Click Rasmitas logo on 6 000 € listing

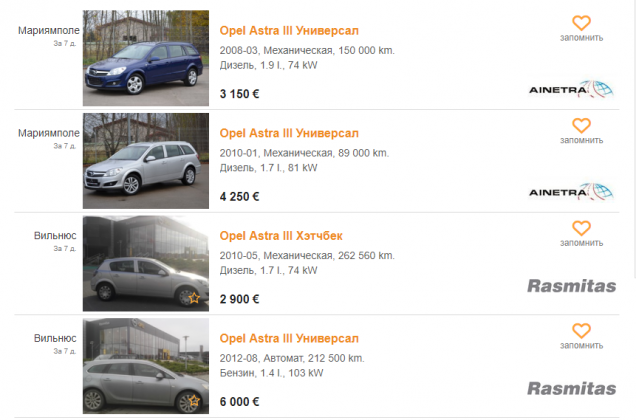(x=572, y=389)
